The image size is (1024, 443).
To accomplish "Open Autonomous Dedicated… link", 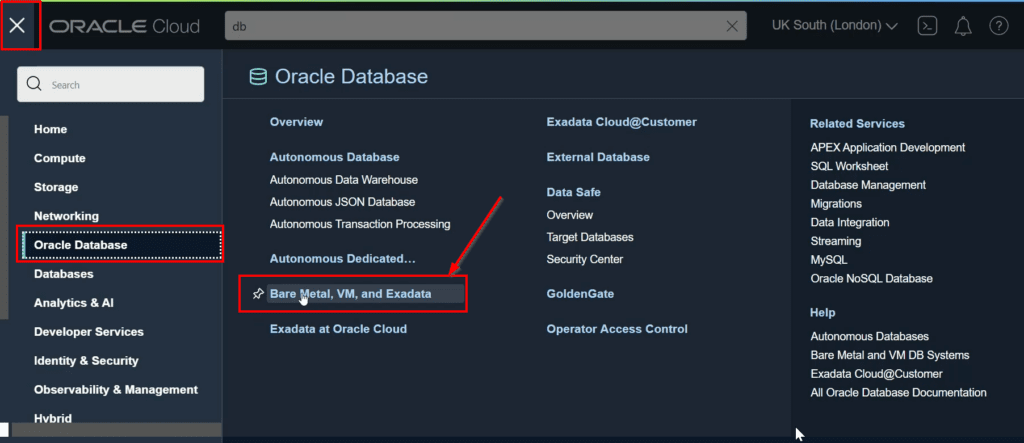I will click(343, 258).
